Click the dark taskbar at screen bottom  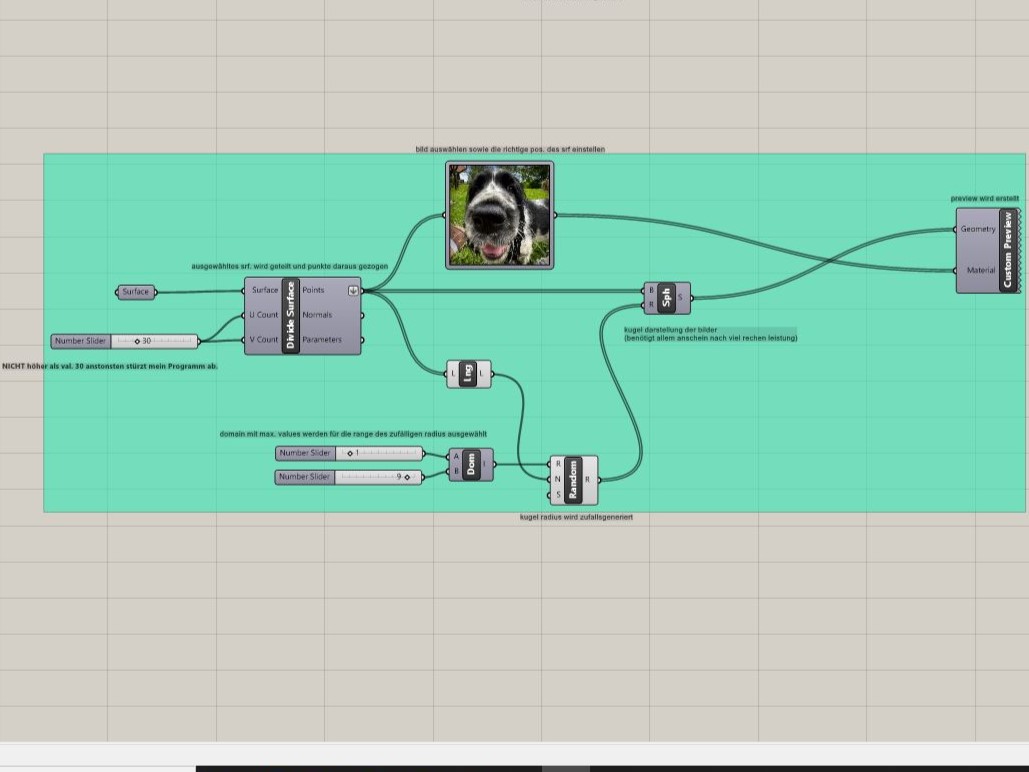600,766
